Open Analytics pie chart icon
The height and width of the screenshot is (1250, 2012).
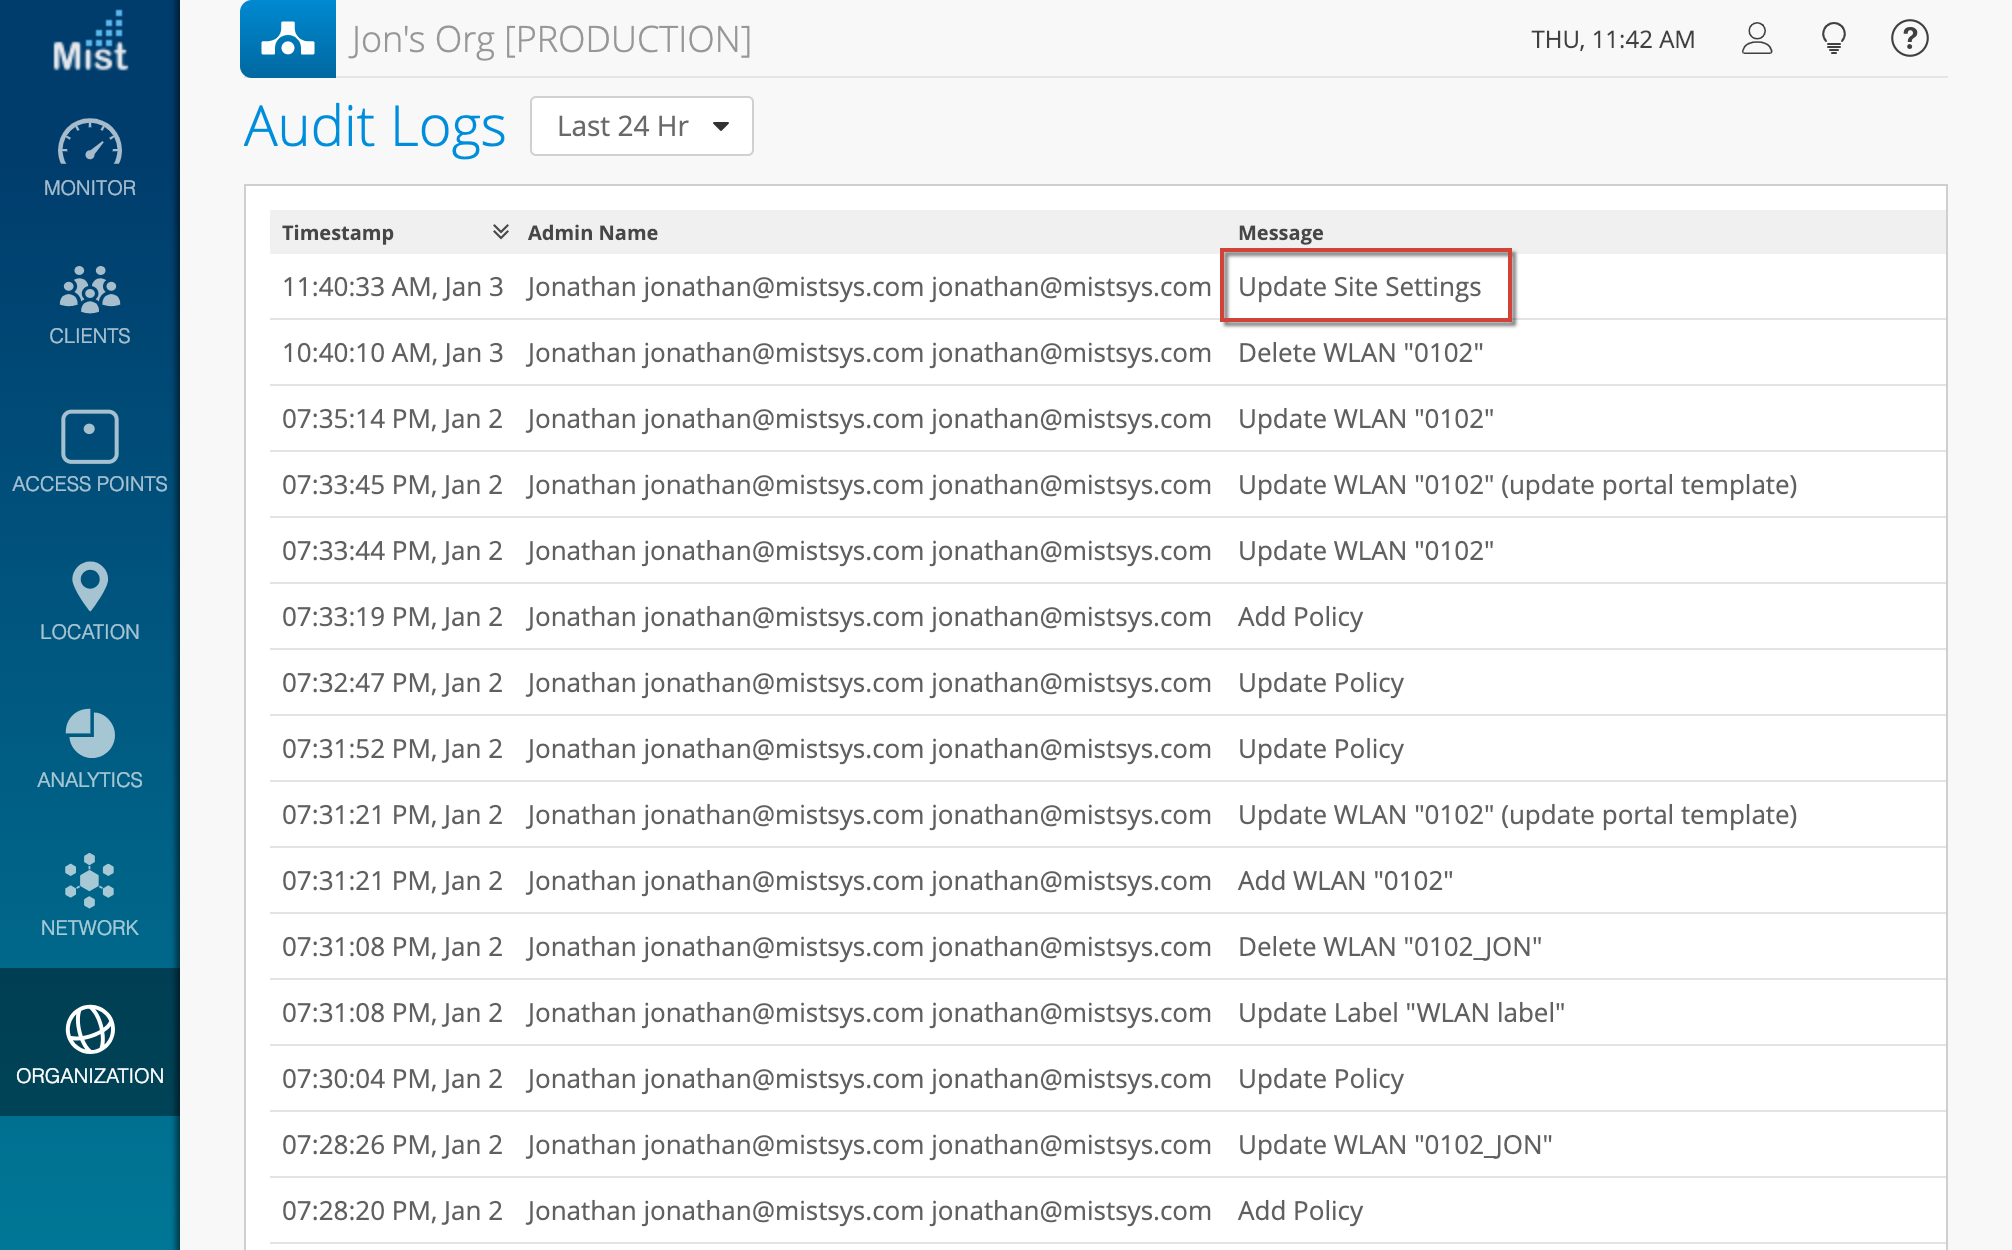[90, 734]
